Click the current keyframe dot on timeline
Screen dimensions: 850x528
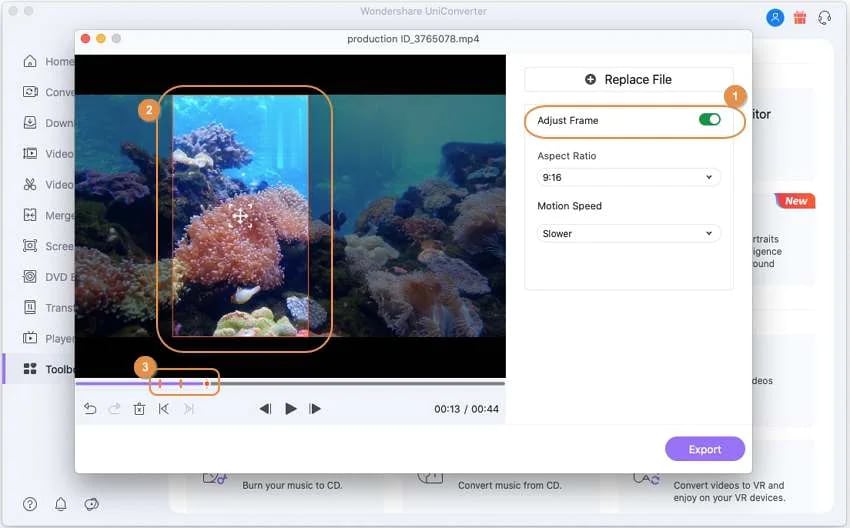point(207,384)
